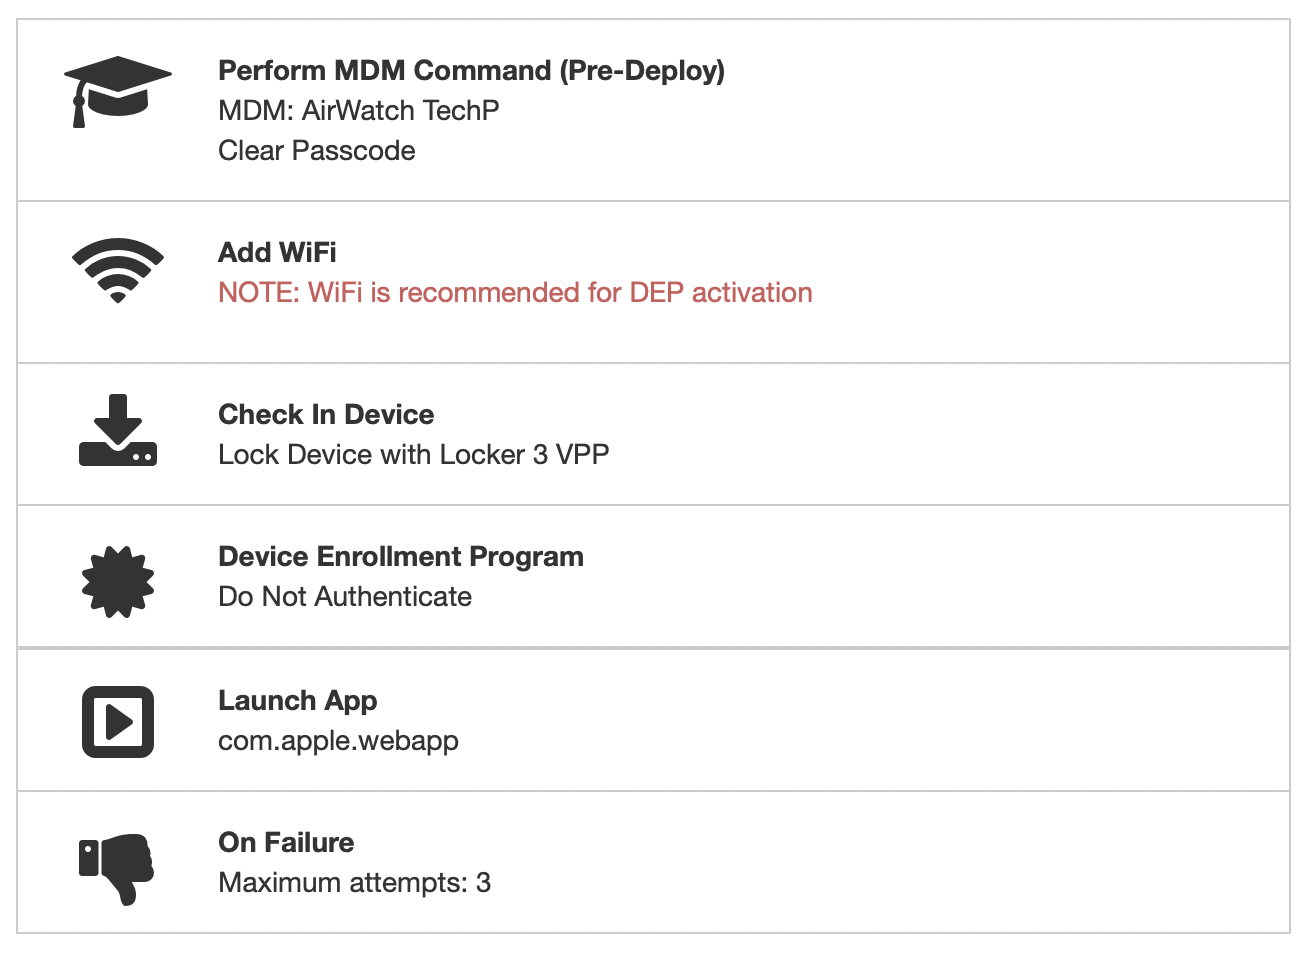Image resolution: width=1306 pixels, height=954 pixels.
Task: Click the graduation cap MDM command icon
Action: coord(118,92)
